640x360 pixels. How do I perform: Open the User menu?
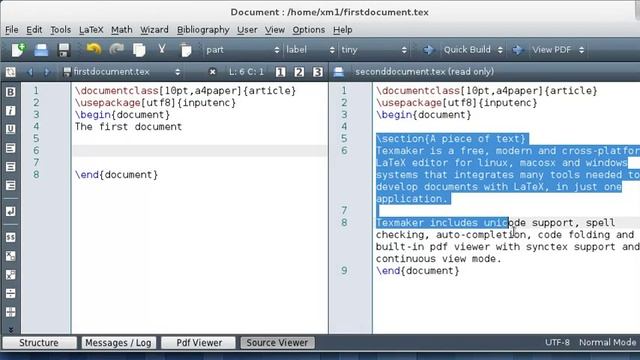(x=247, y=30)
